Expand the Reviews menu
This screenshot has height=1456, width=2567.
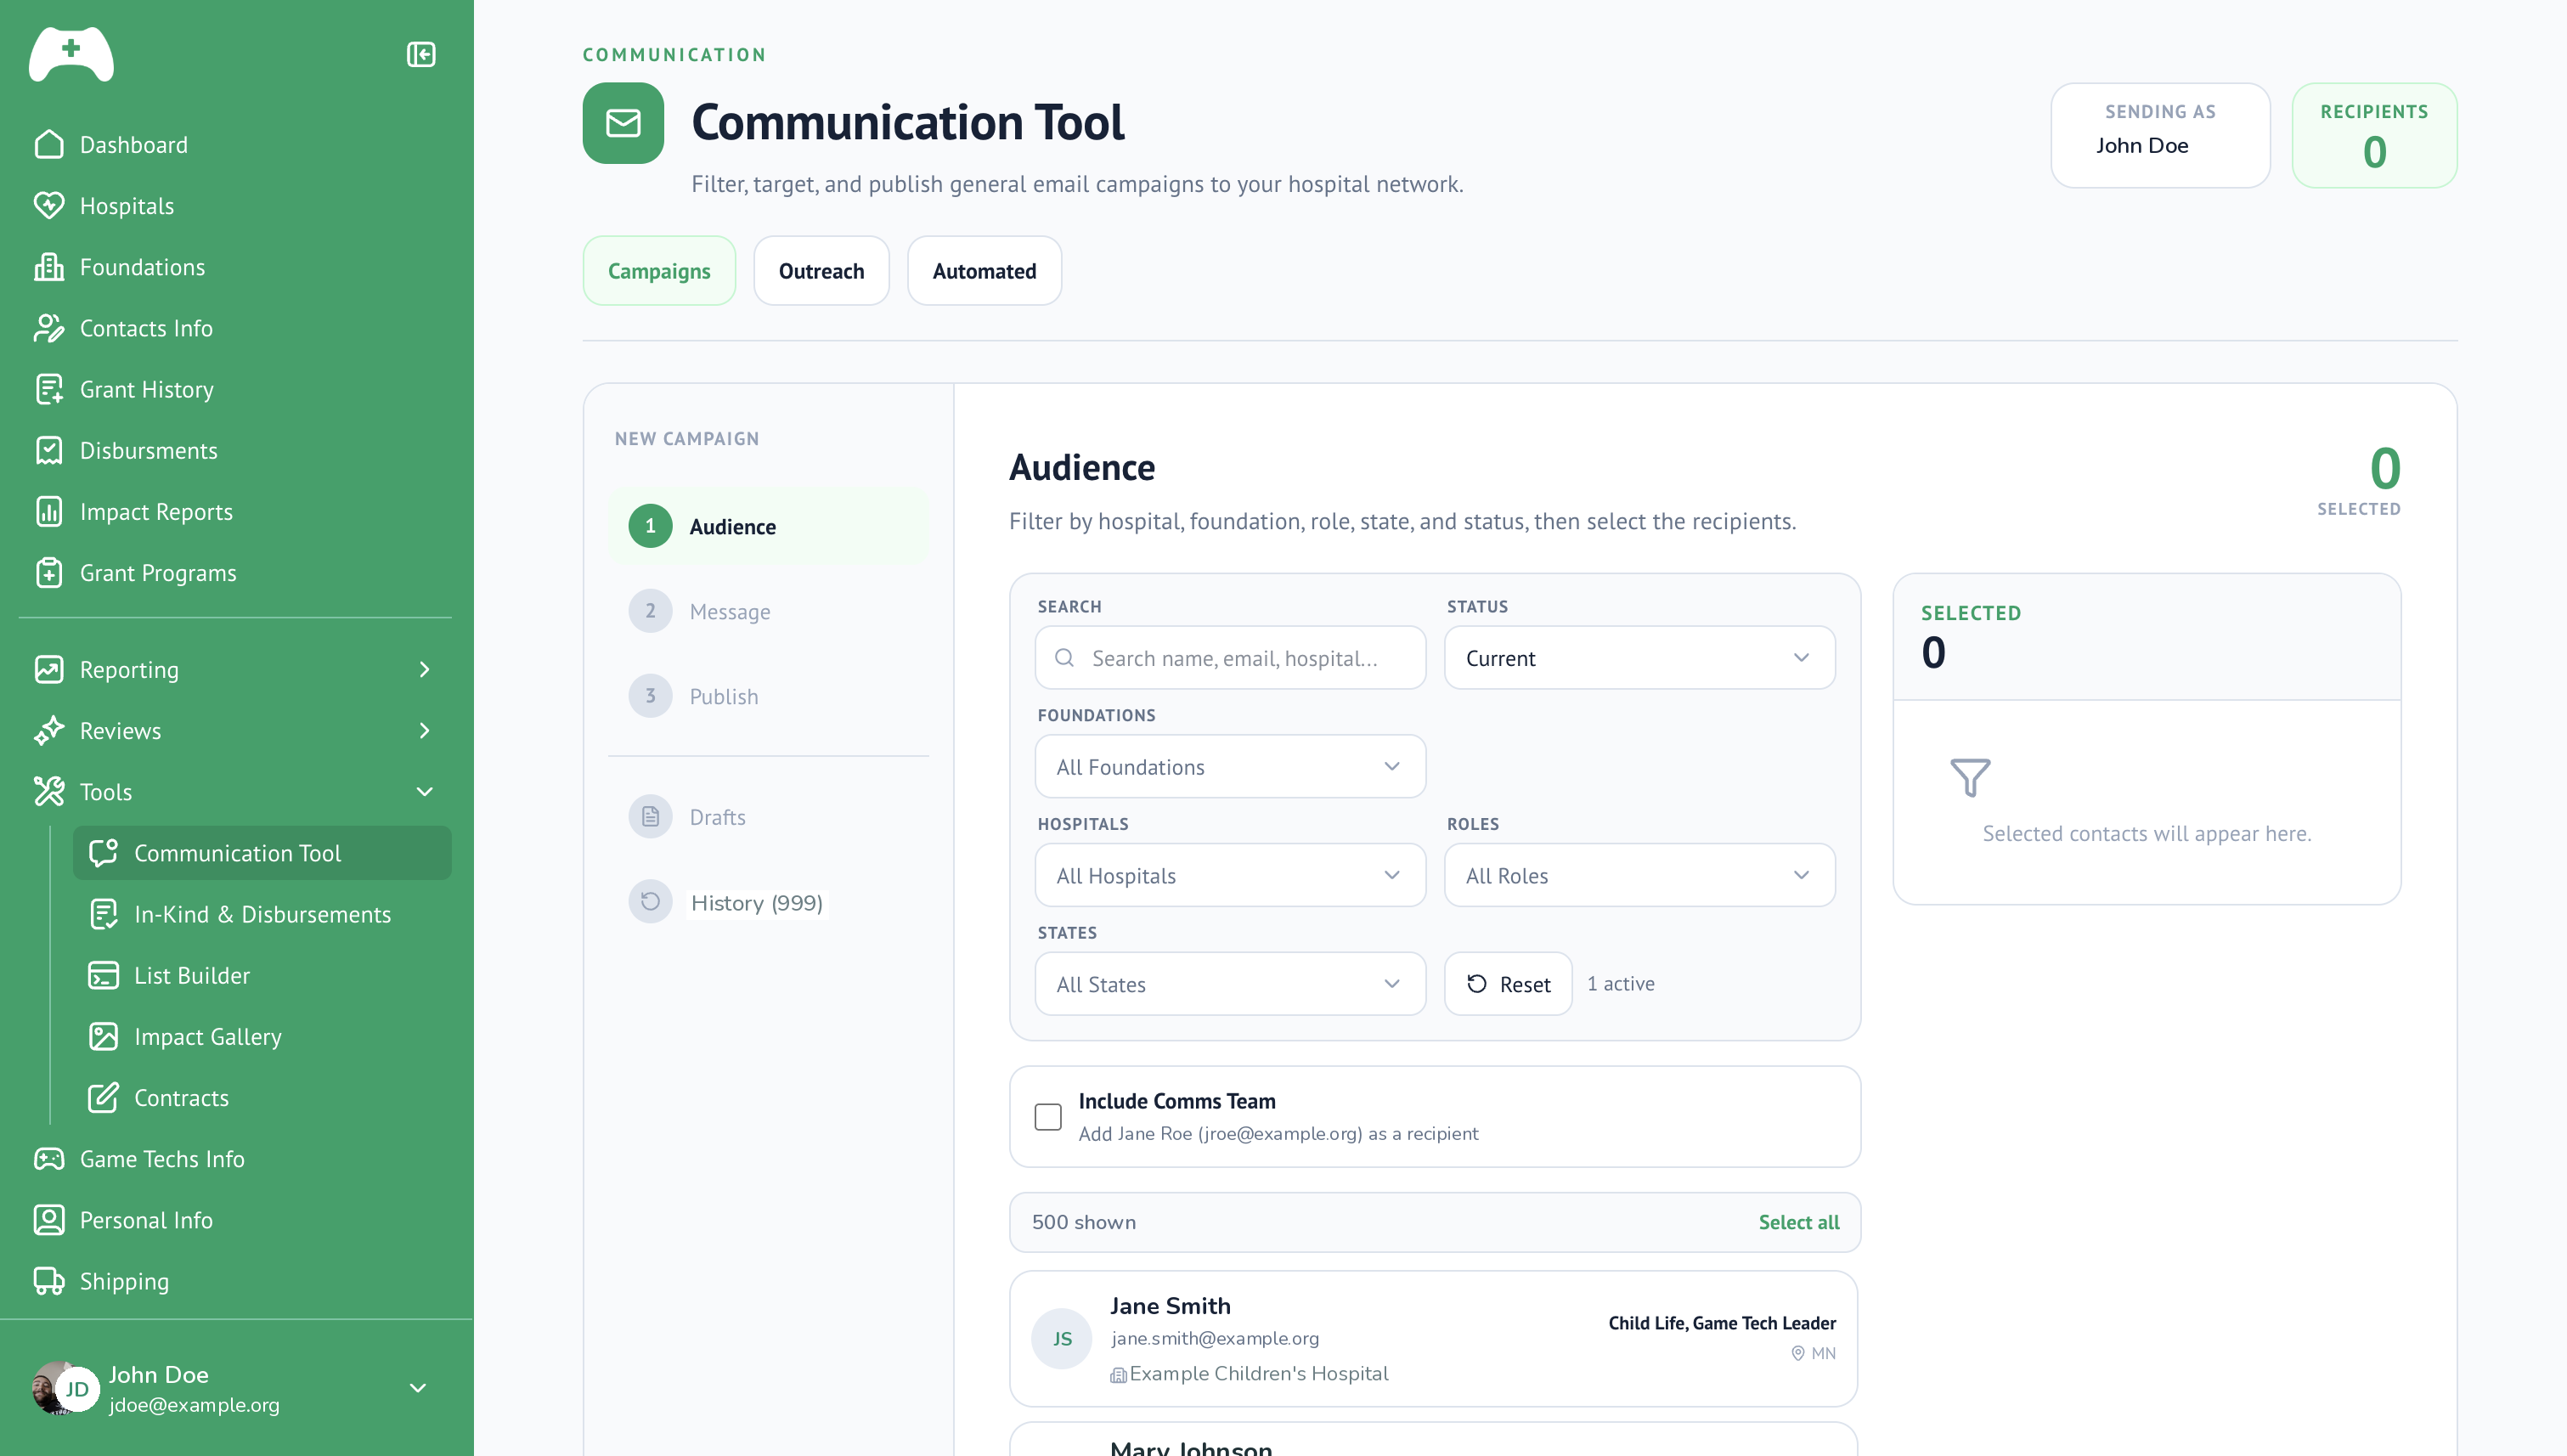coord(235,730)
